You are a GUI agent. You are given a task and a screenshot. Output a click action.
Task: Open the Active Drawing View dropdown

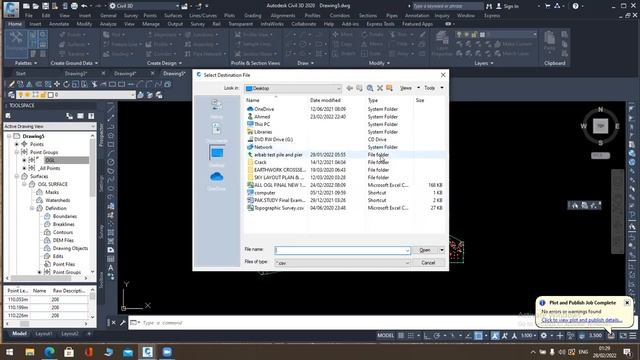pyautogui.click(x=49, y=127)
